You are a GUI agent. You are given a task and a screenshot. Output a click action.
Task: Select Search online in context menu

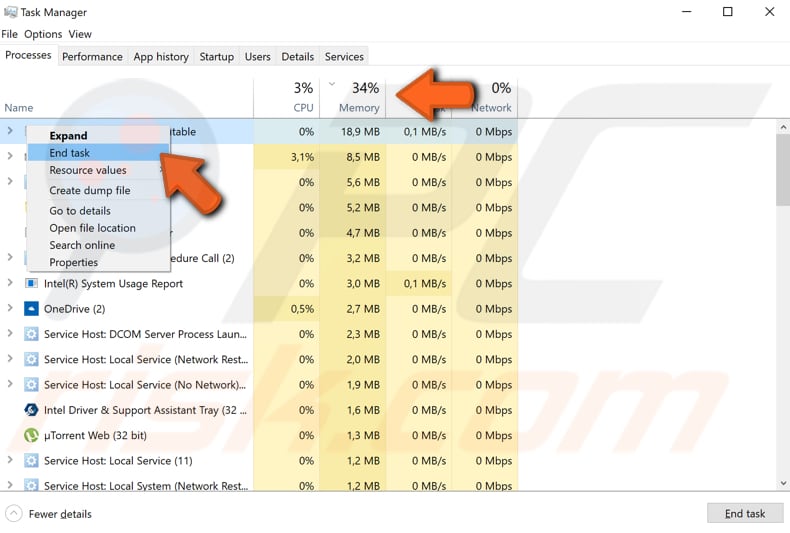pos(98,245)
